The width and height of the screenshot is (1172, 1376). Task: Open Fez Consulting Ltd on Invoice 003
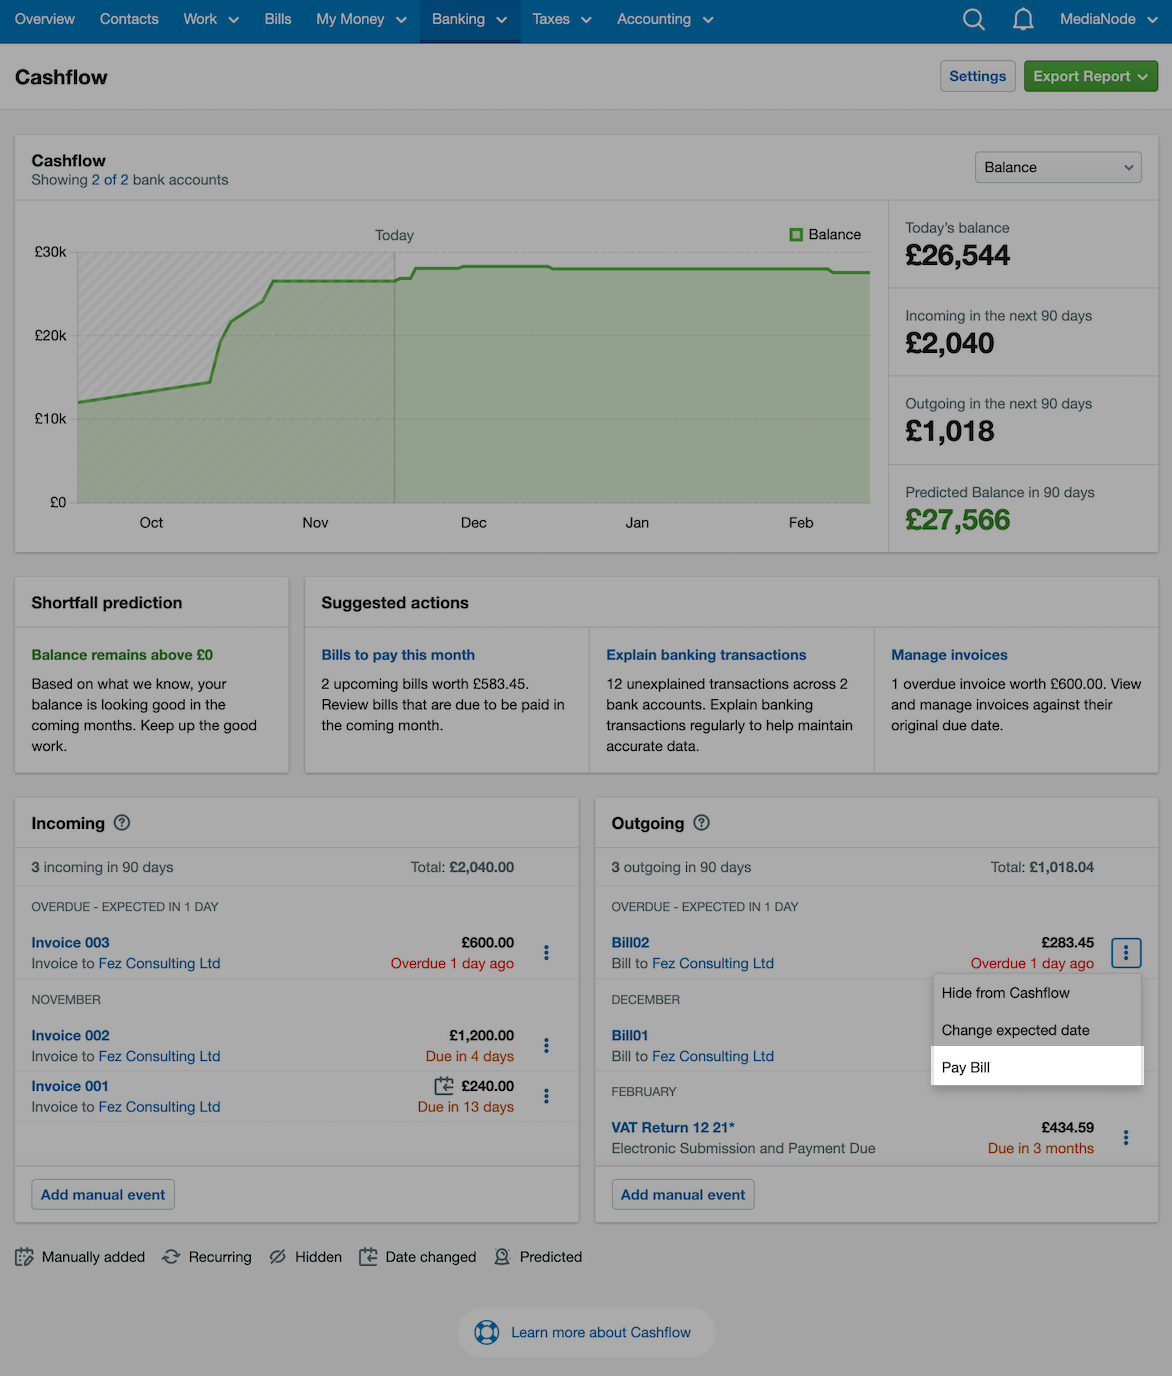click(159, 964)
